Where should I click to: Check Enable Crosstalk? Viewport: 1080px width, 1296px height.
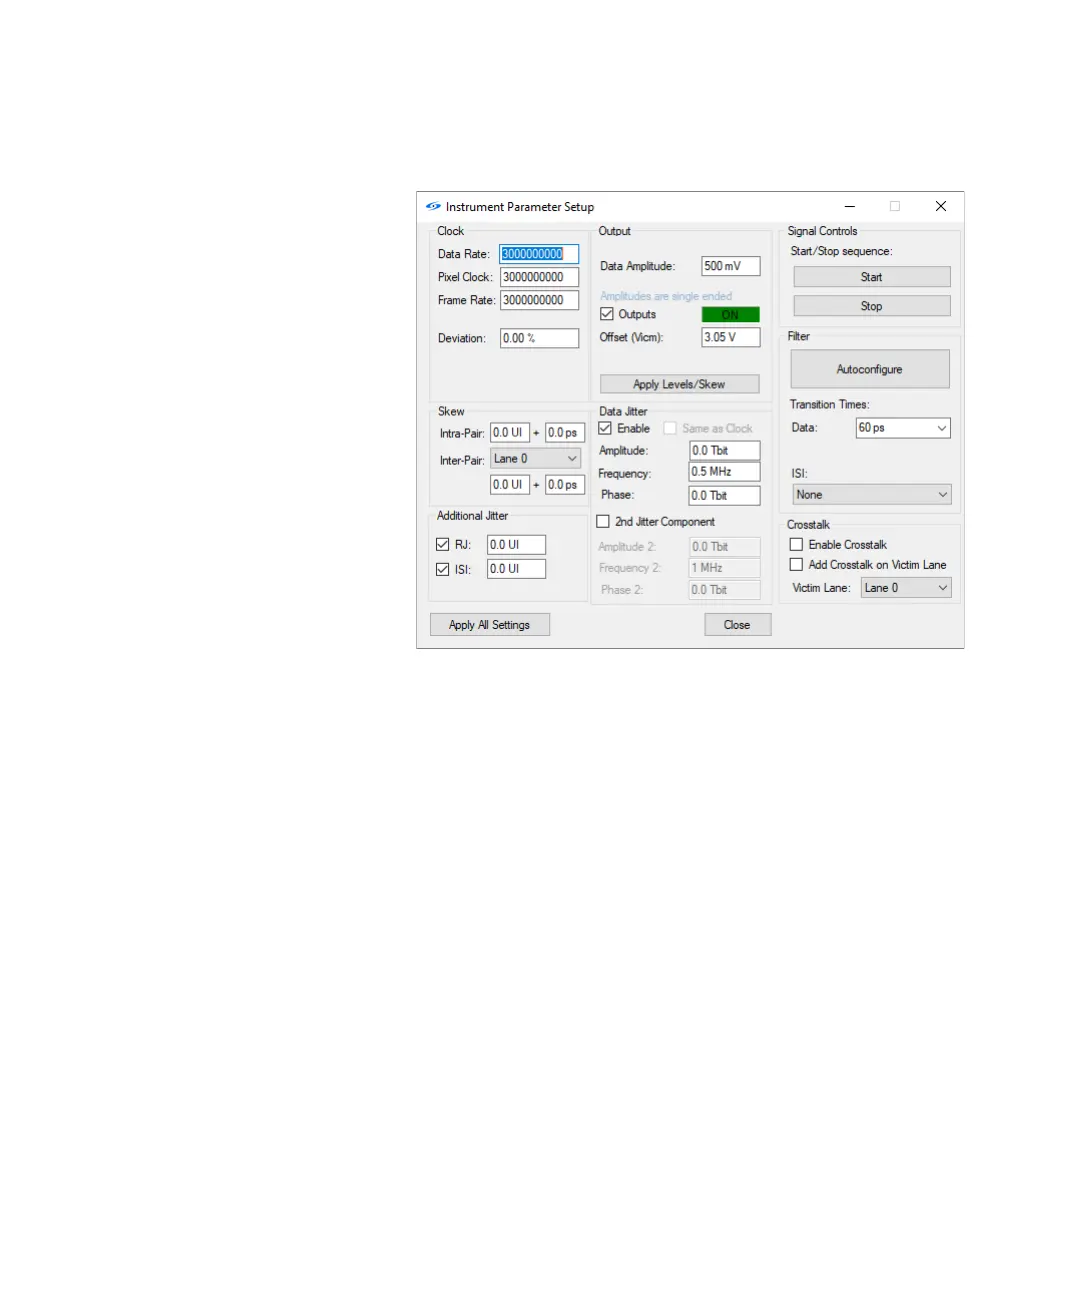click(796, 545)
